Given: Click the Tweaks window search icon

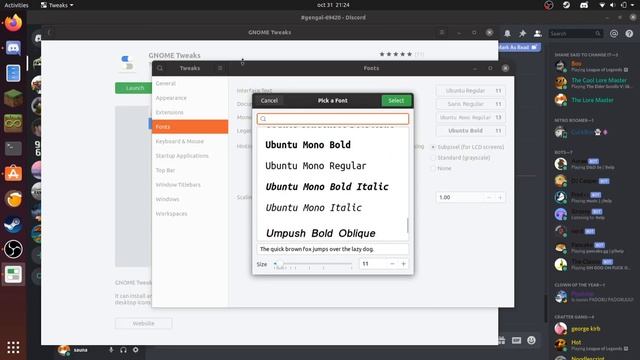Looking at the screenshot, I should (160, 68).
